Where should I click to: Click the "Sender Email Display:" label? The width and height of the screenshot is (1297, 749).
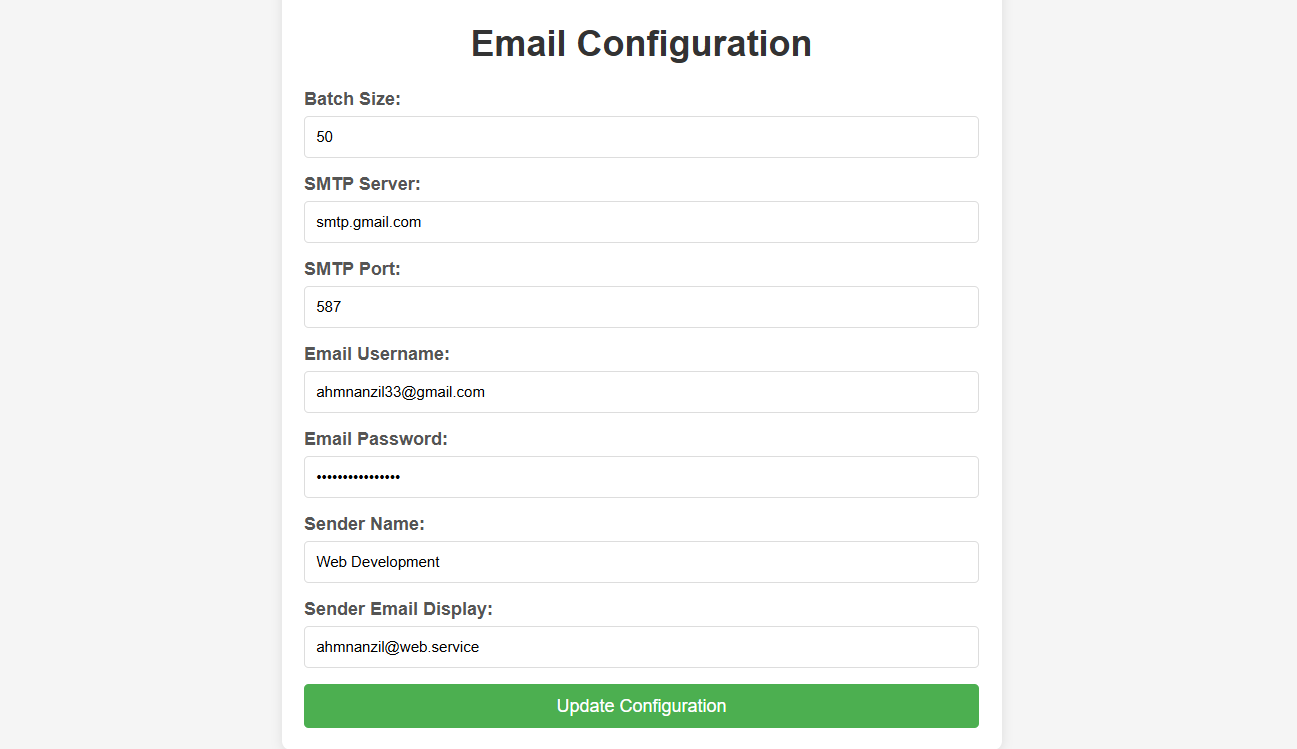pyautogui.click(x=398, y=609)
